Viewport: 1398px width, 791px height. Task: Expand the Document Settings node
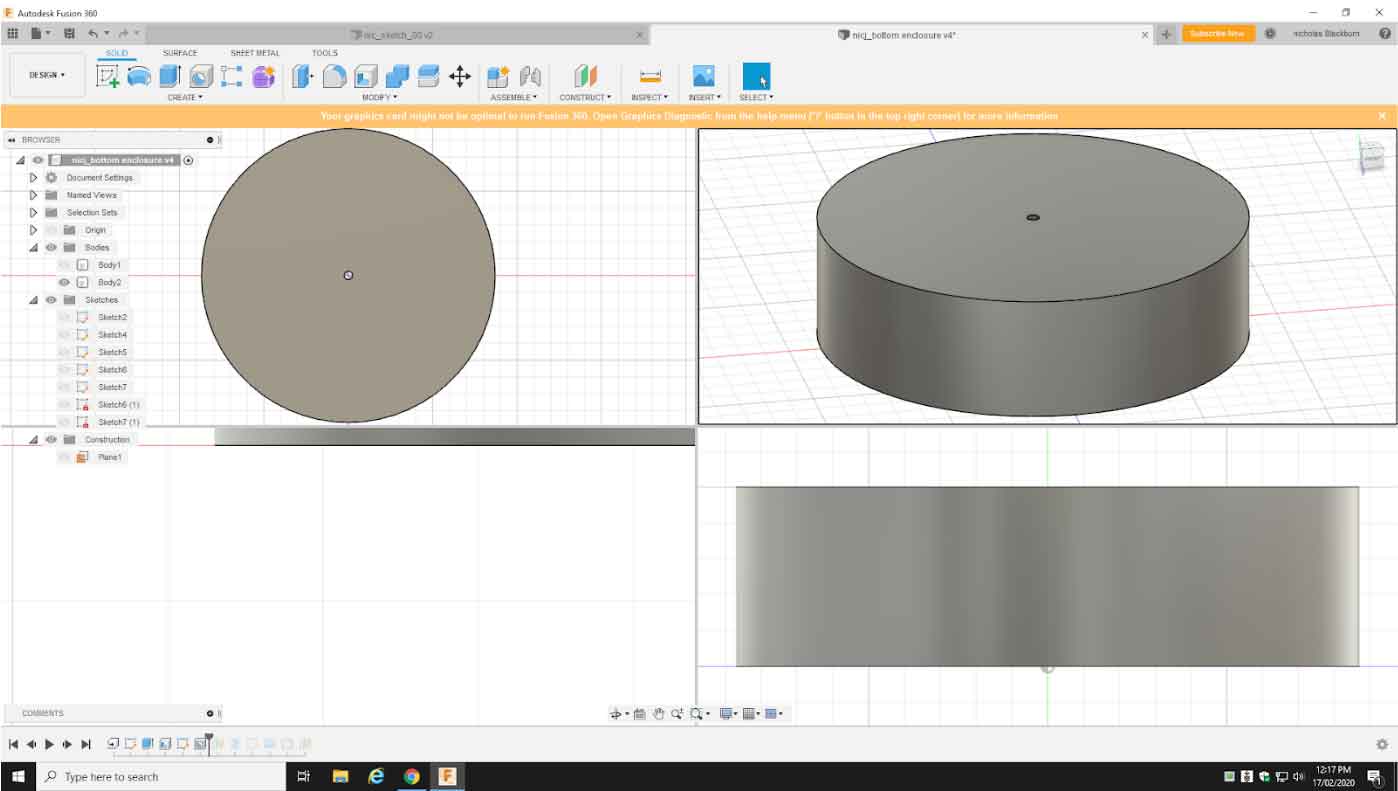(33, 178)
